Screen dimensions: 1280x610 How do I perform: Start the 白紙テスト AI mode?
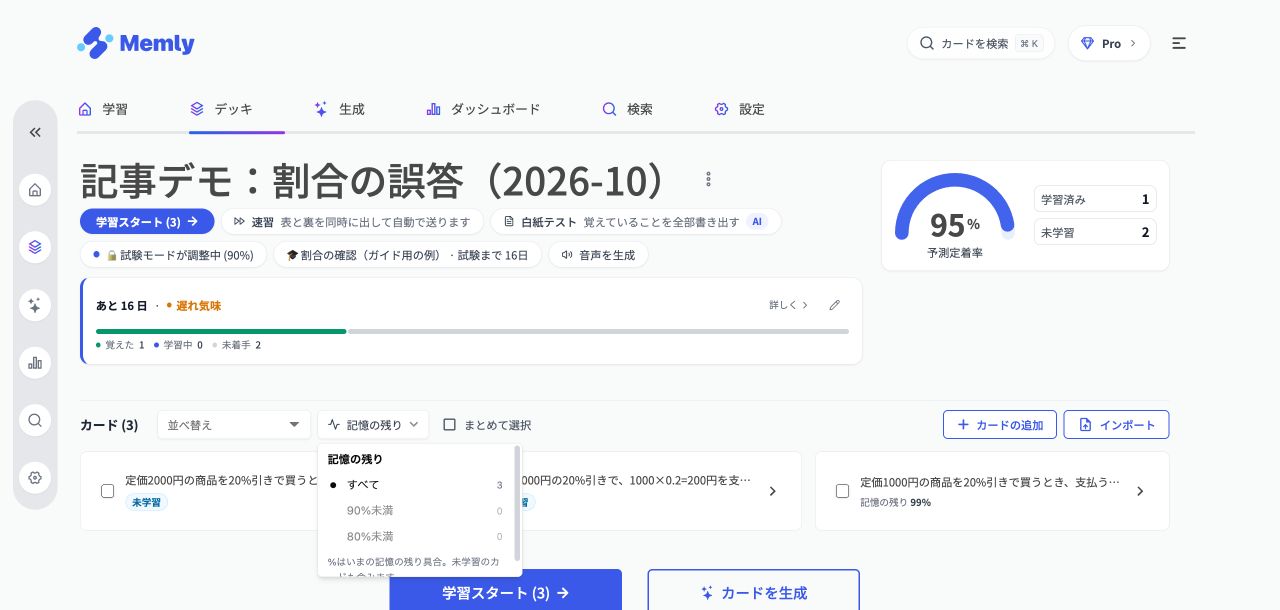(635, 222)
